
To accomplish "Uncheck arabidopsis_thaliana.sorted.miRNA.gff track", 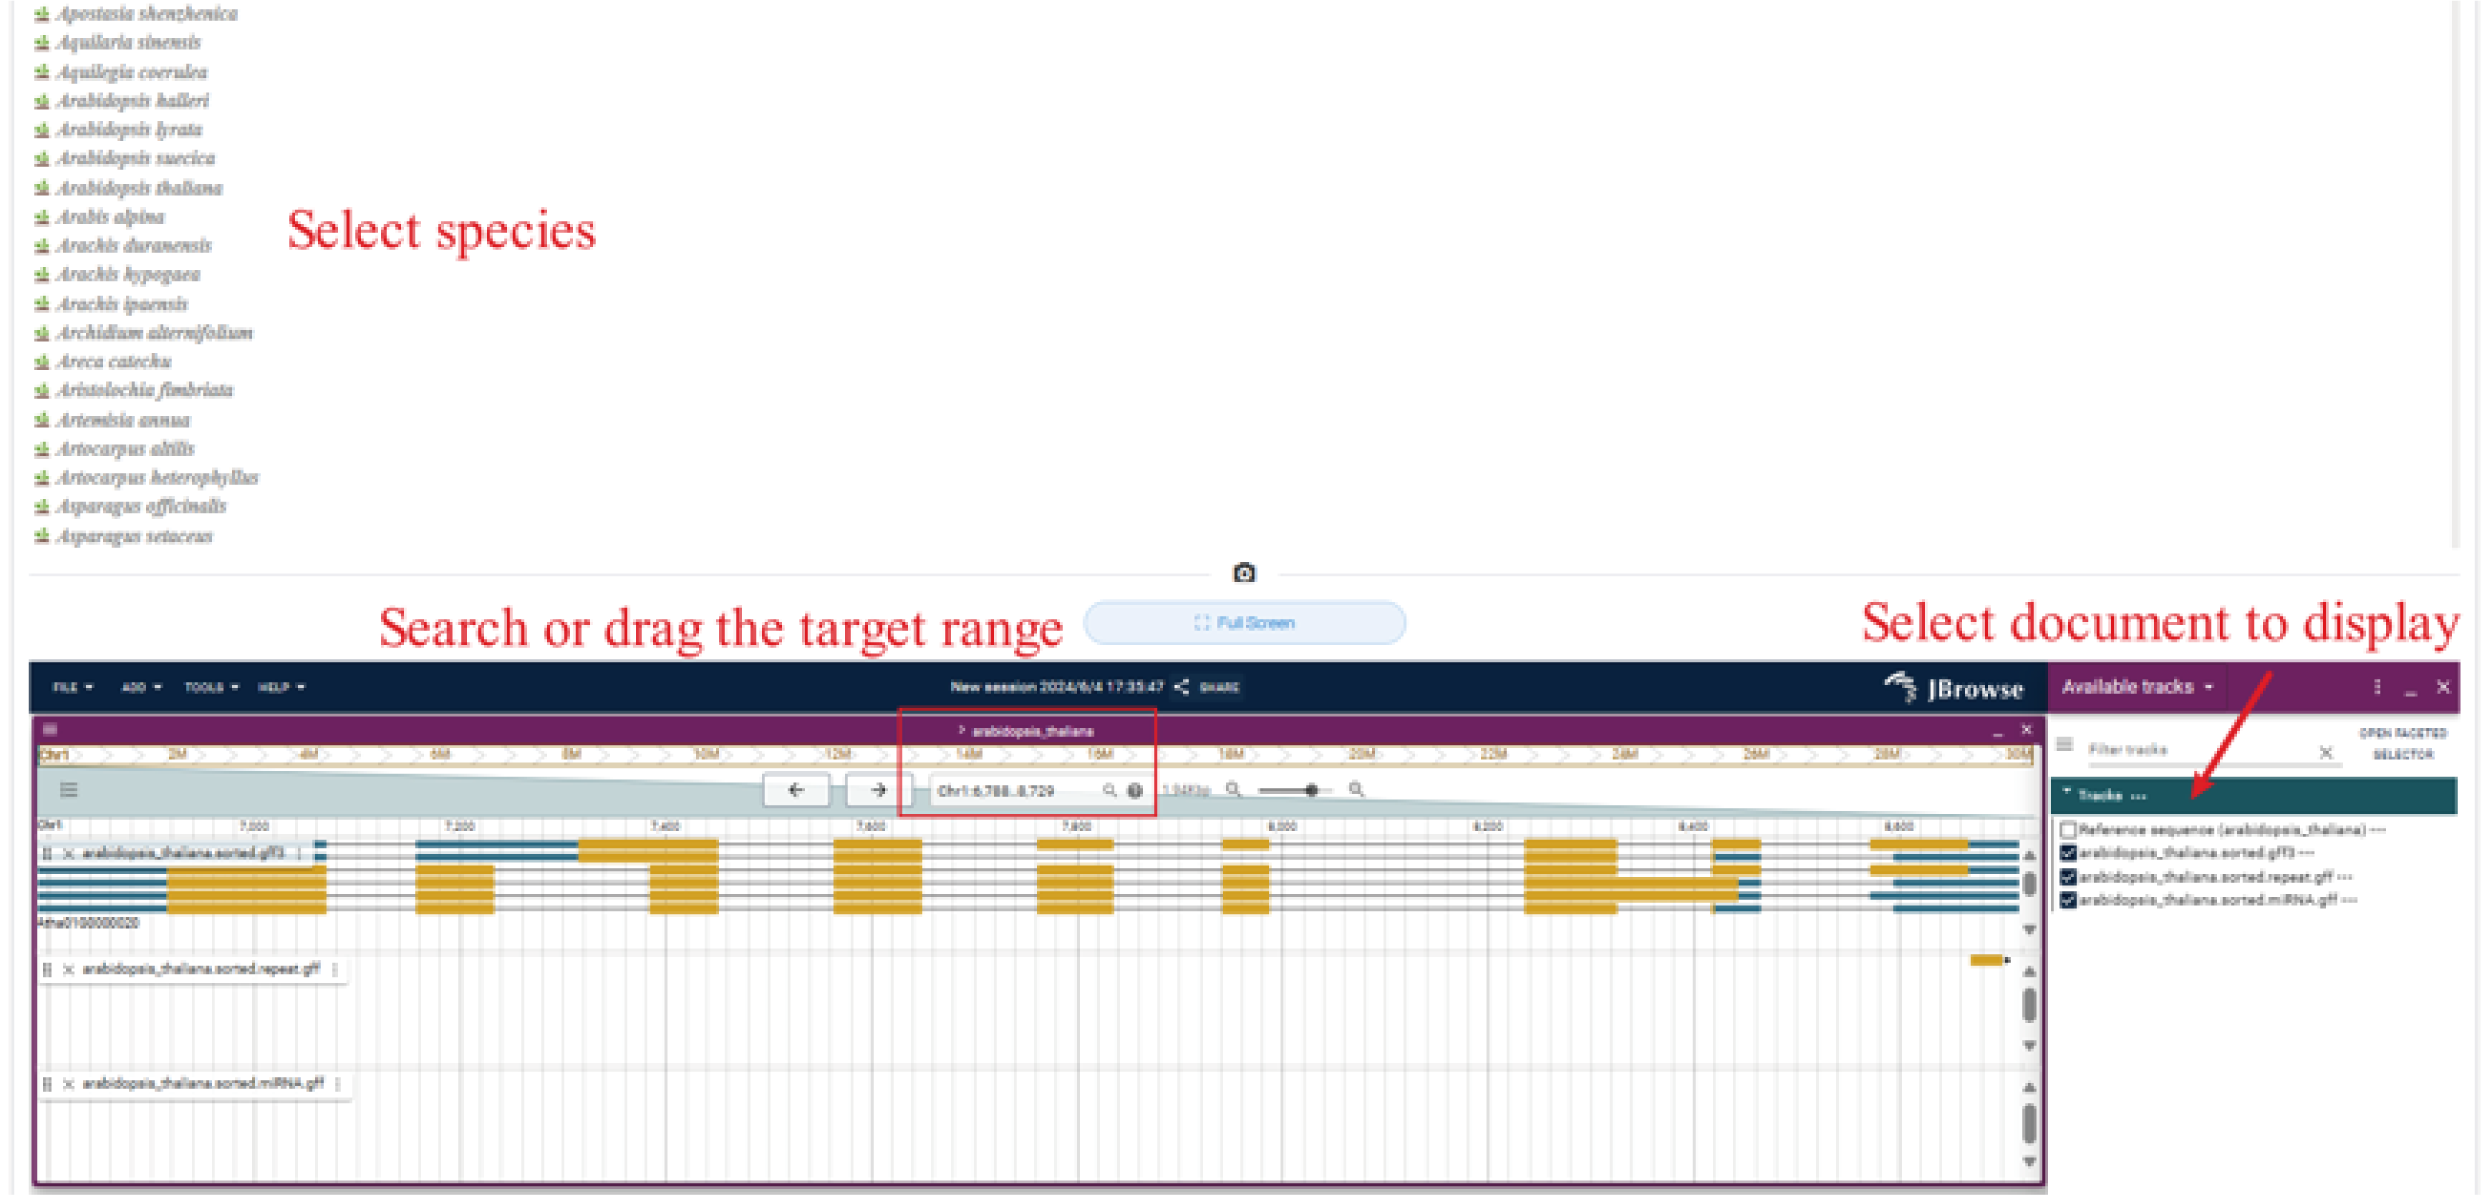I will tap(2068, 900).
